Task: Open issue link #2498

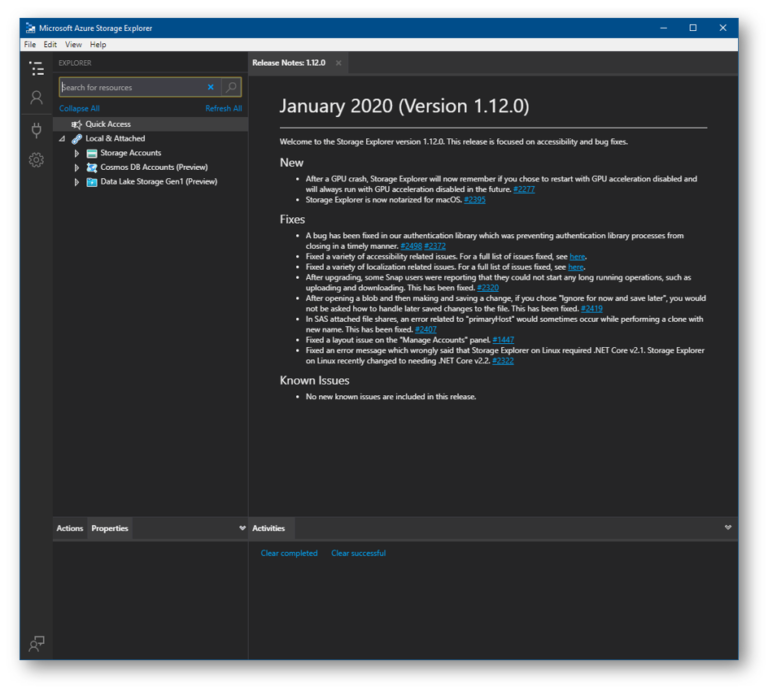Action: [x=411, y=246]
